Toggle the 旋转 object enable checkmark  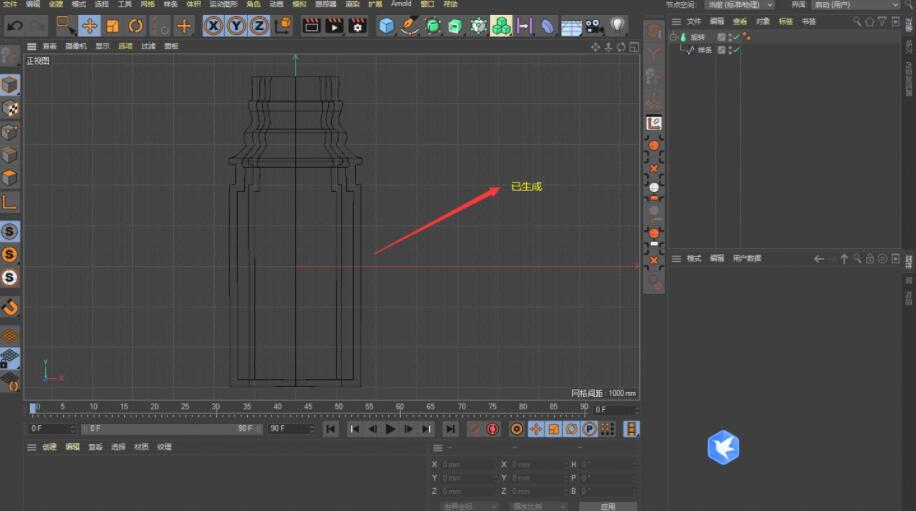point(735,37)
